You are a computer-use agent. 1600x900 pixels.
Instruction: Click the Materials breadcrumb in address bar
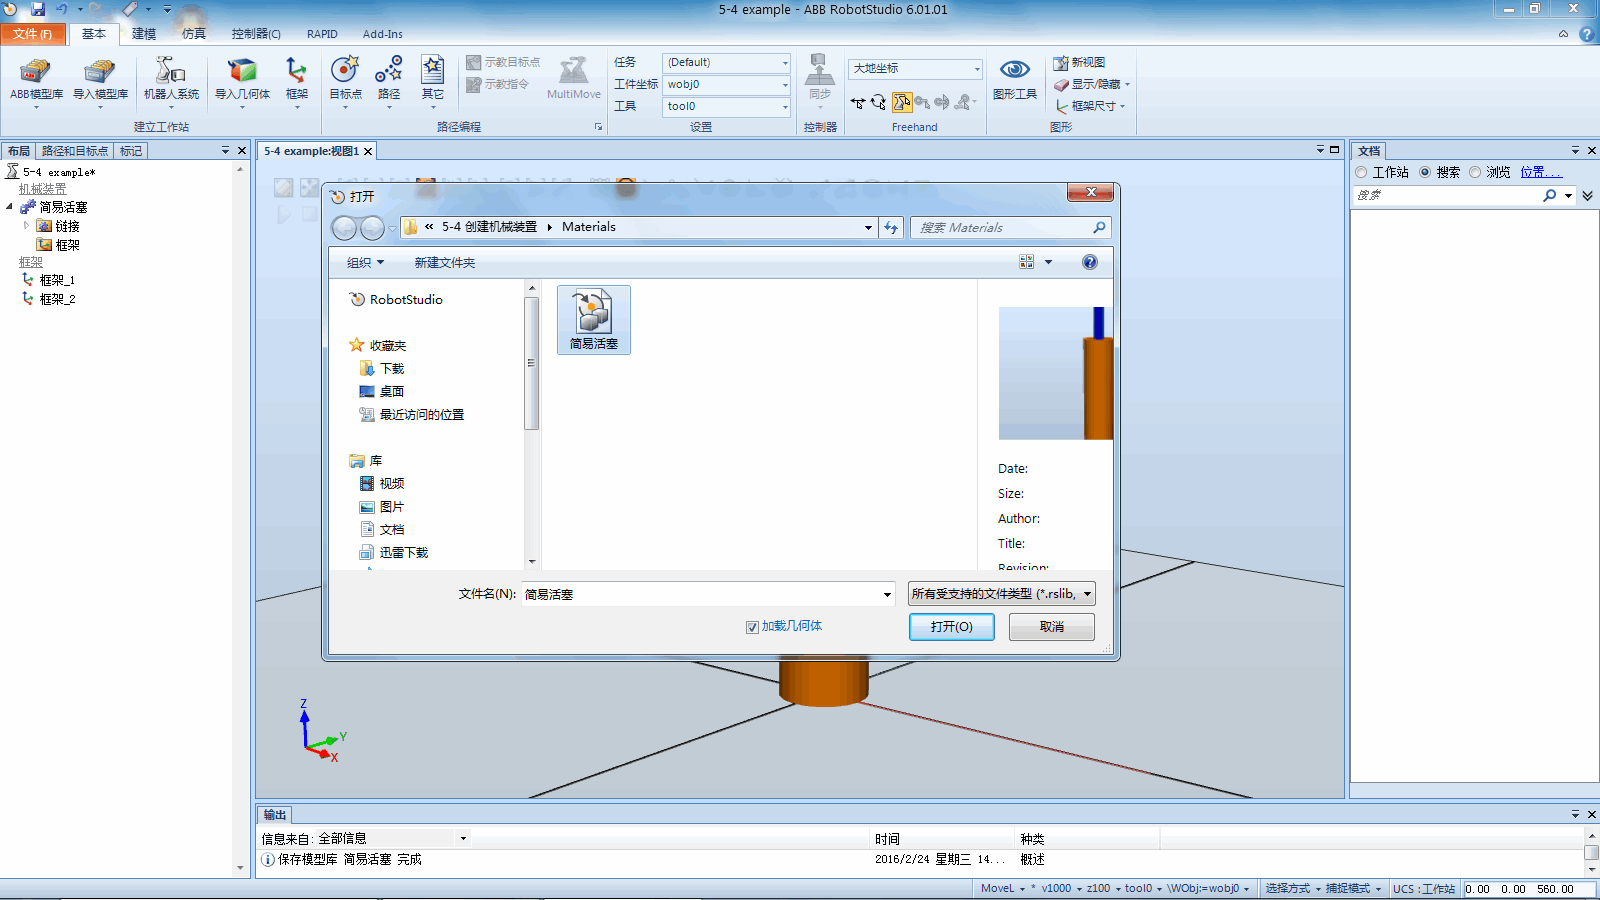589,227
